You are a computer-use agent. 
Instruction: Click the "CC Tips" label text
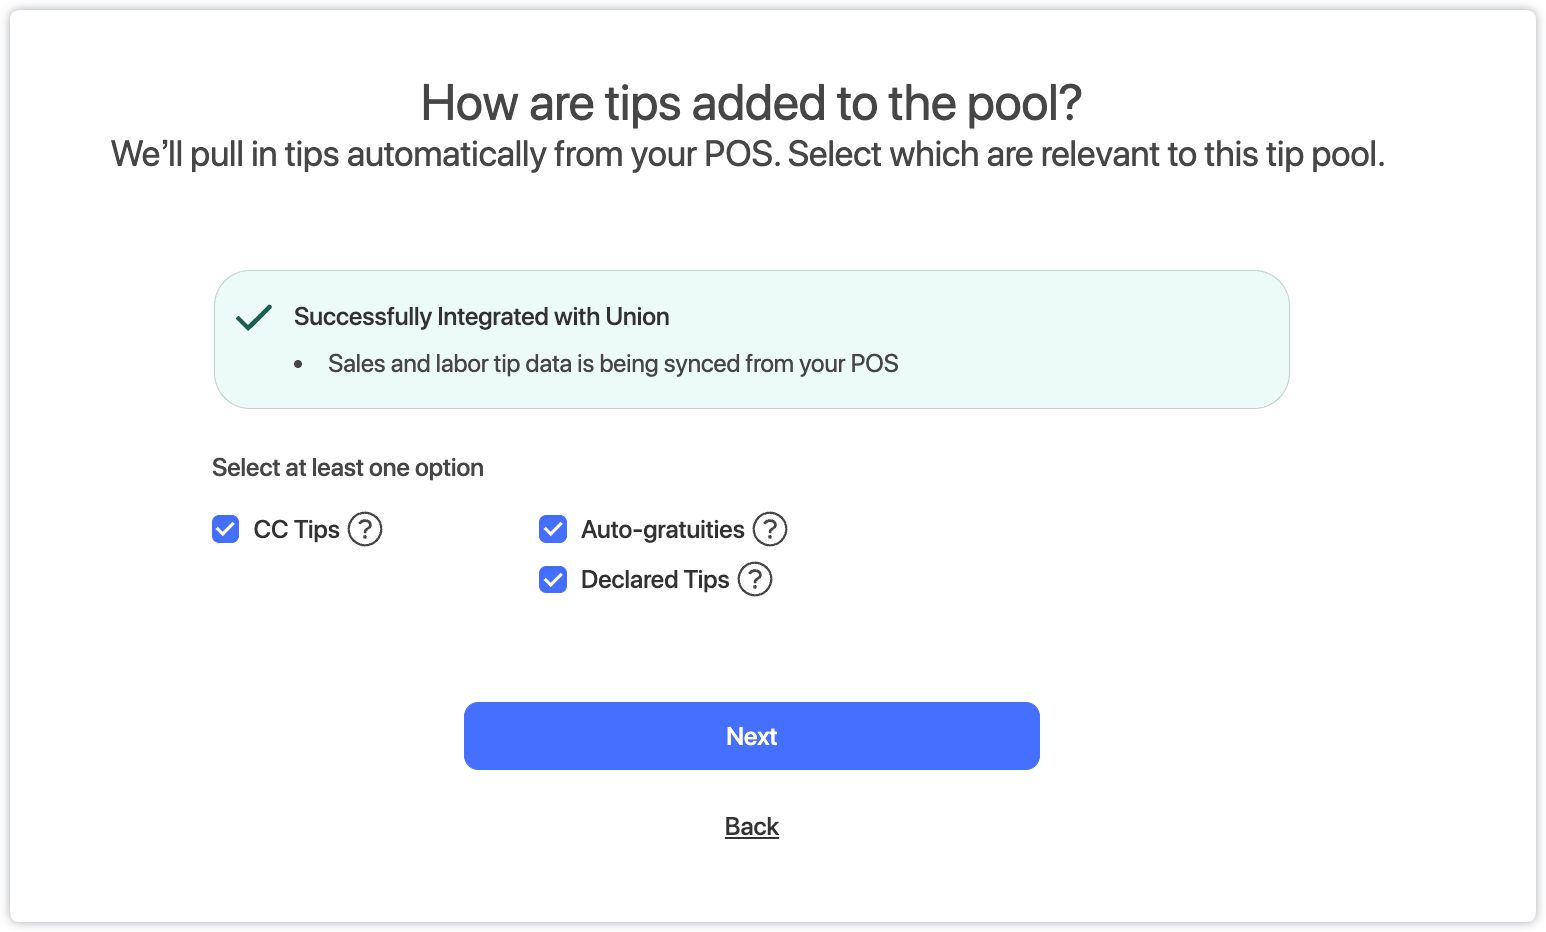tap(297, 530)
